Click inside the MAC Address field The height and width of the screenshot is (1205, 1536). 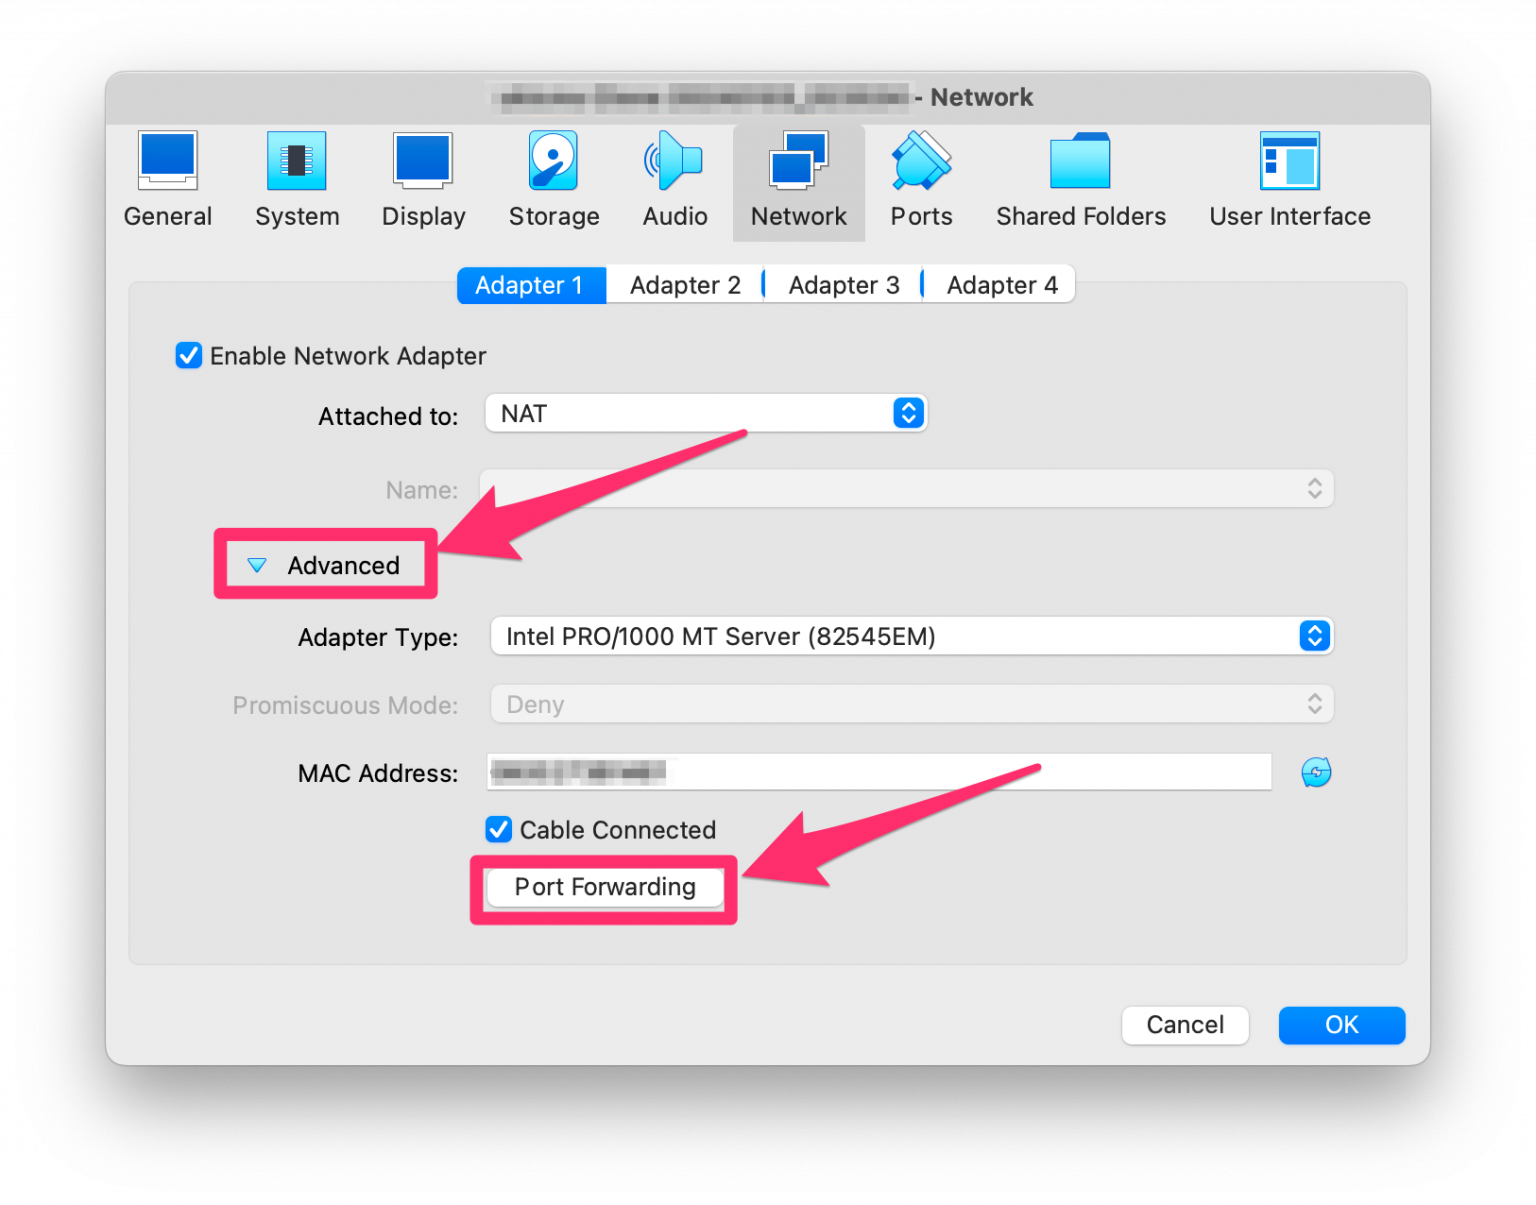click(x=878, y=771)
